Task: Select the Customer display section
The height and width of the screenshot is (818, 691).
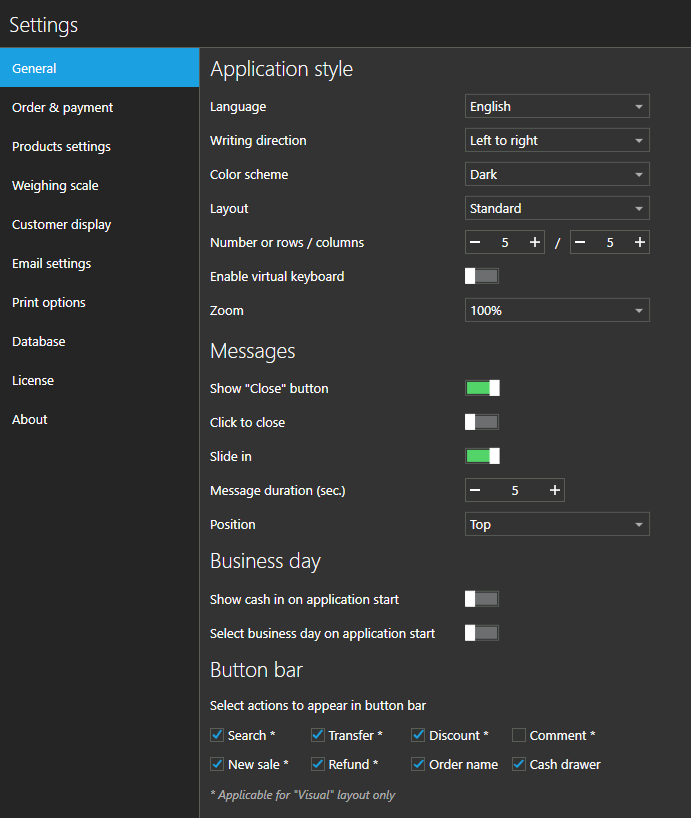Action: click(99, 224)
